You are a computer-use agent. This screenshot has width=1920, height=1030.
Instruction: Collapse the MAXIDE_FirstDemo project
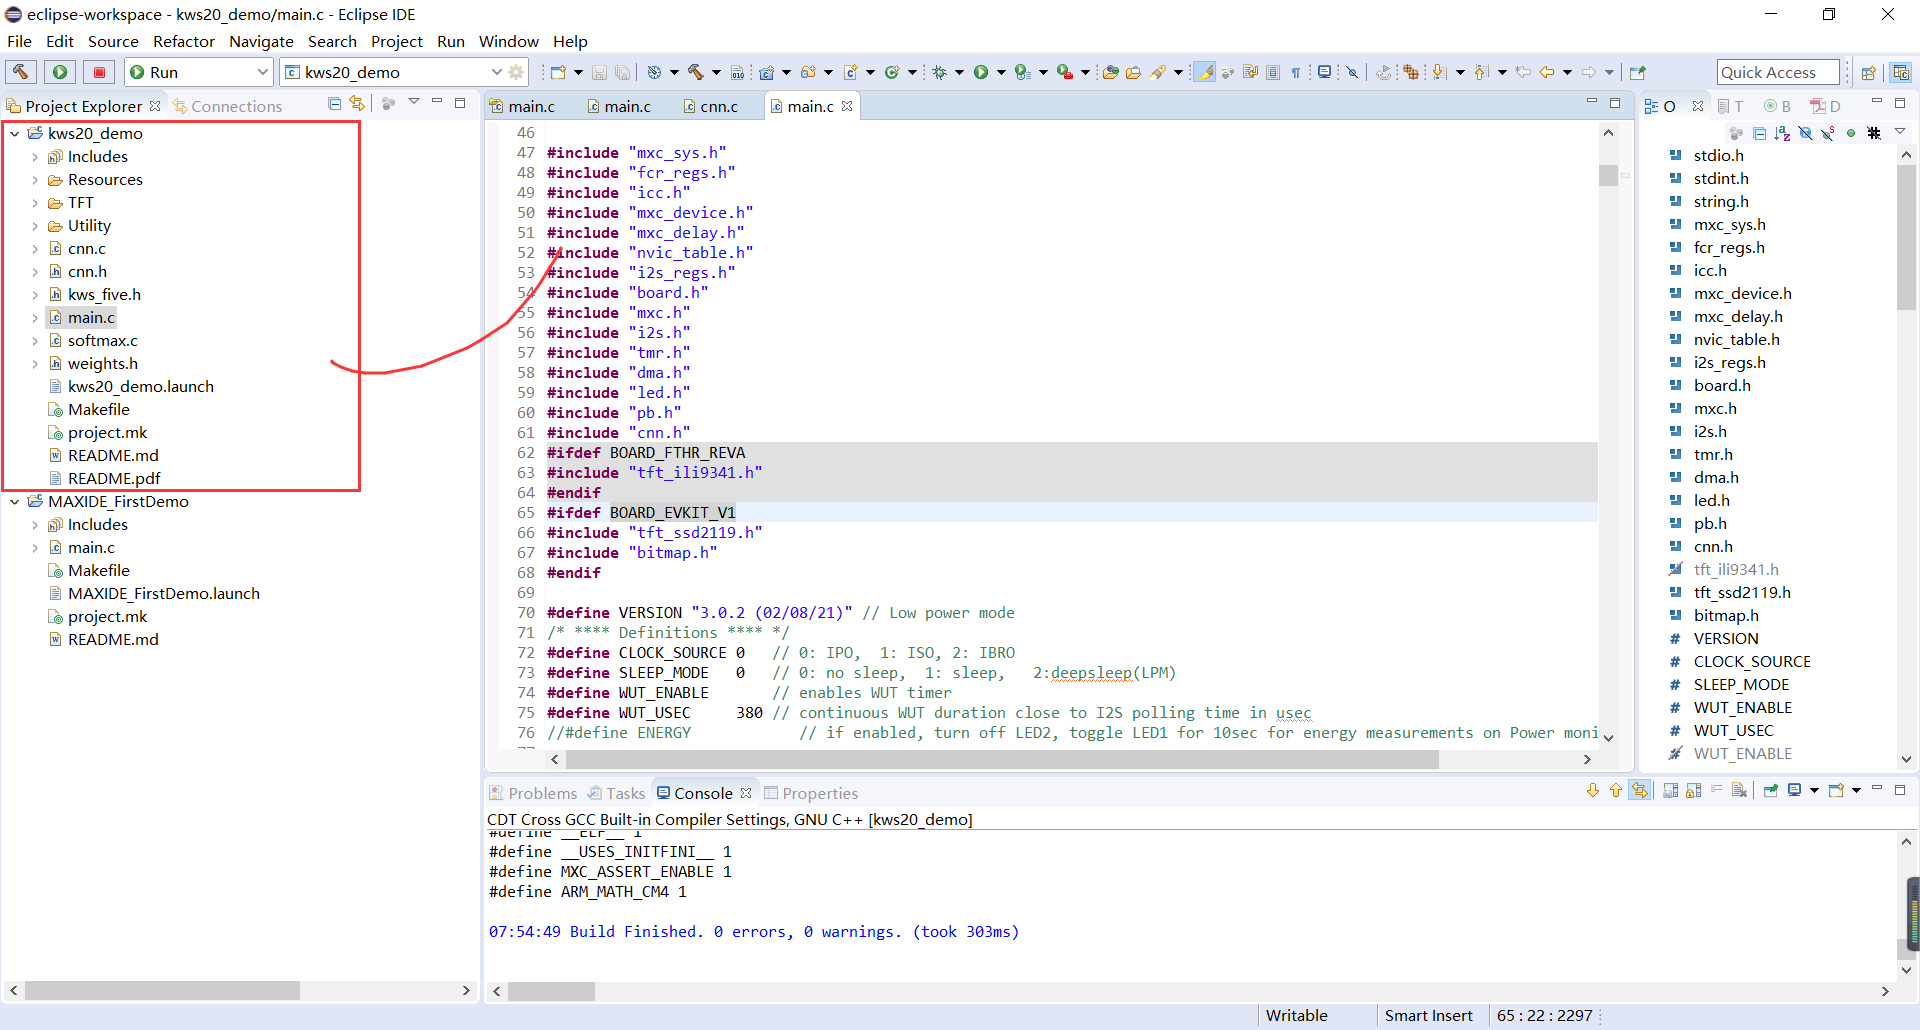pyautogui.click(x=14, y=501)
